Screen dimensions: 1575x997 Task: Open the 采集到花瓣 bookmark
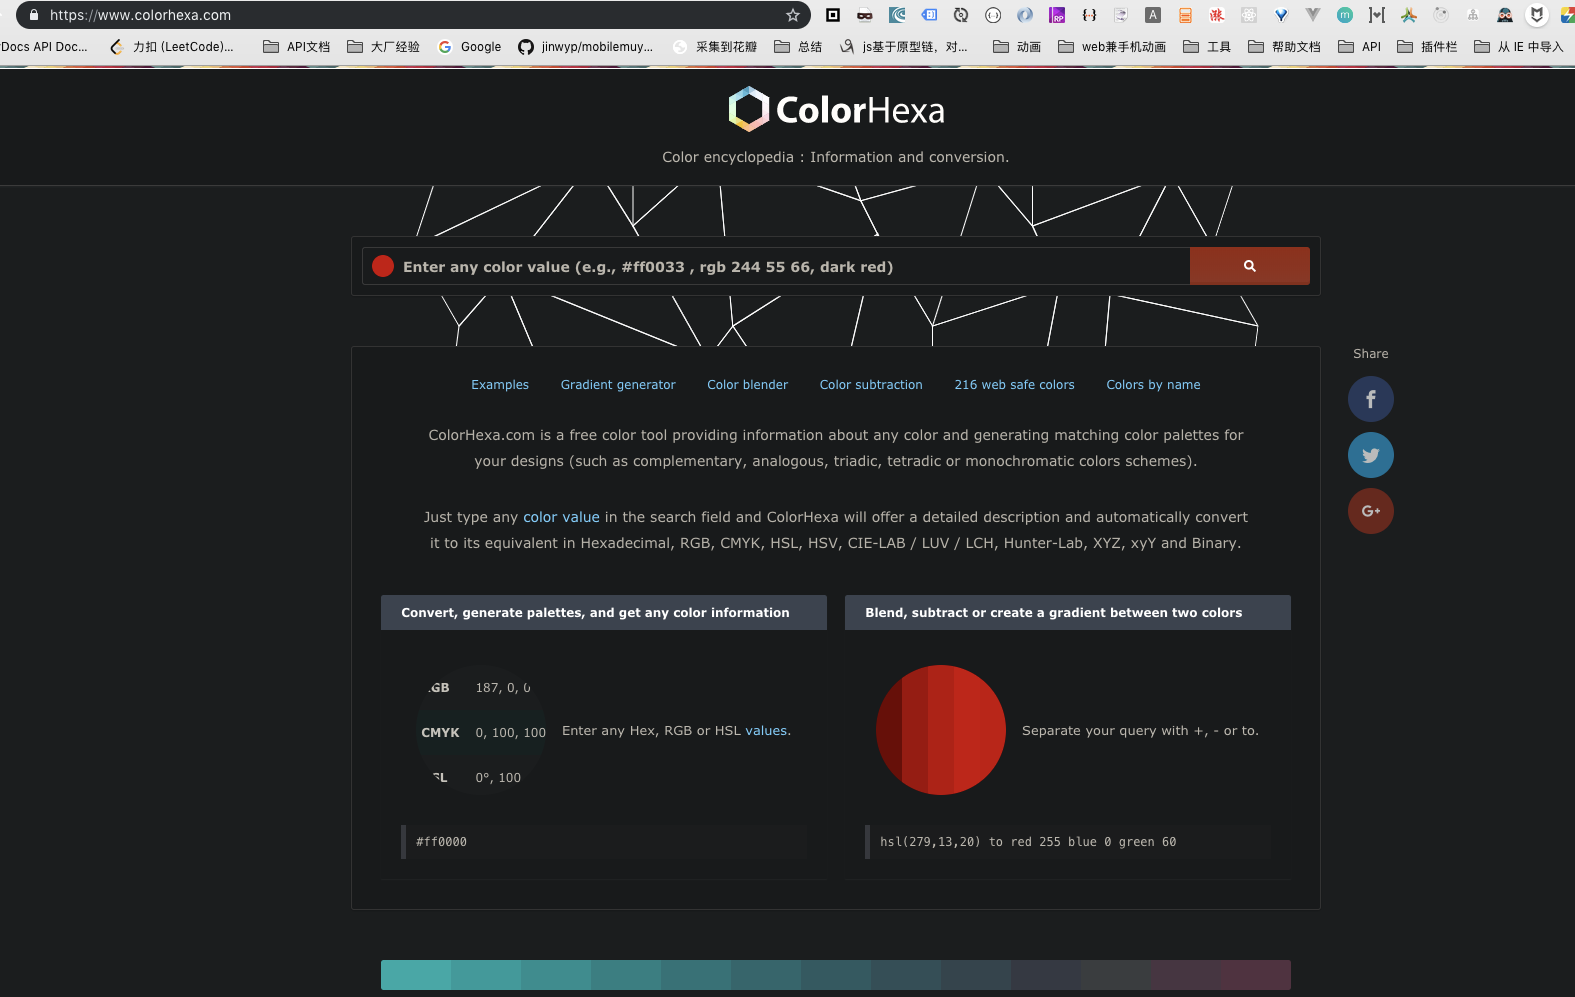(715, 47)
